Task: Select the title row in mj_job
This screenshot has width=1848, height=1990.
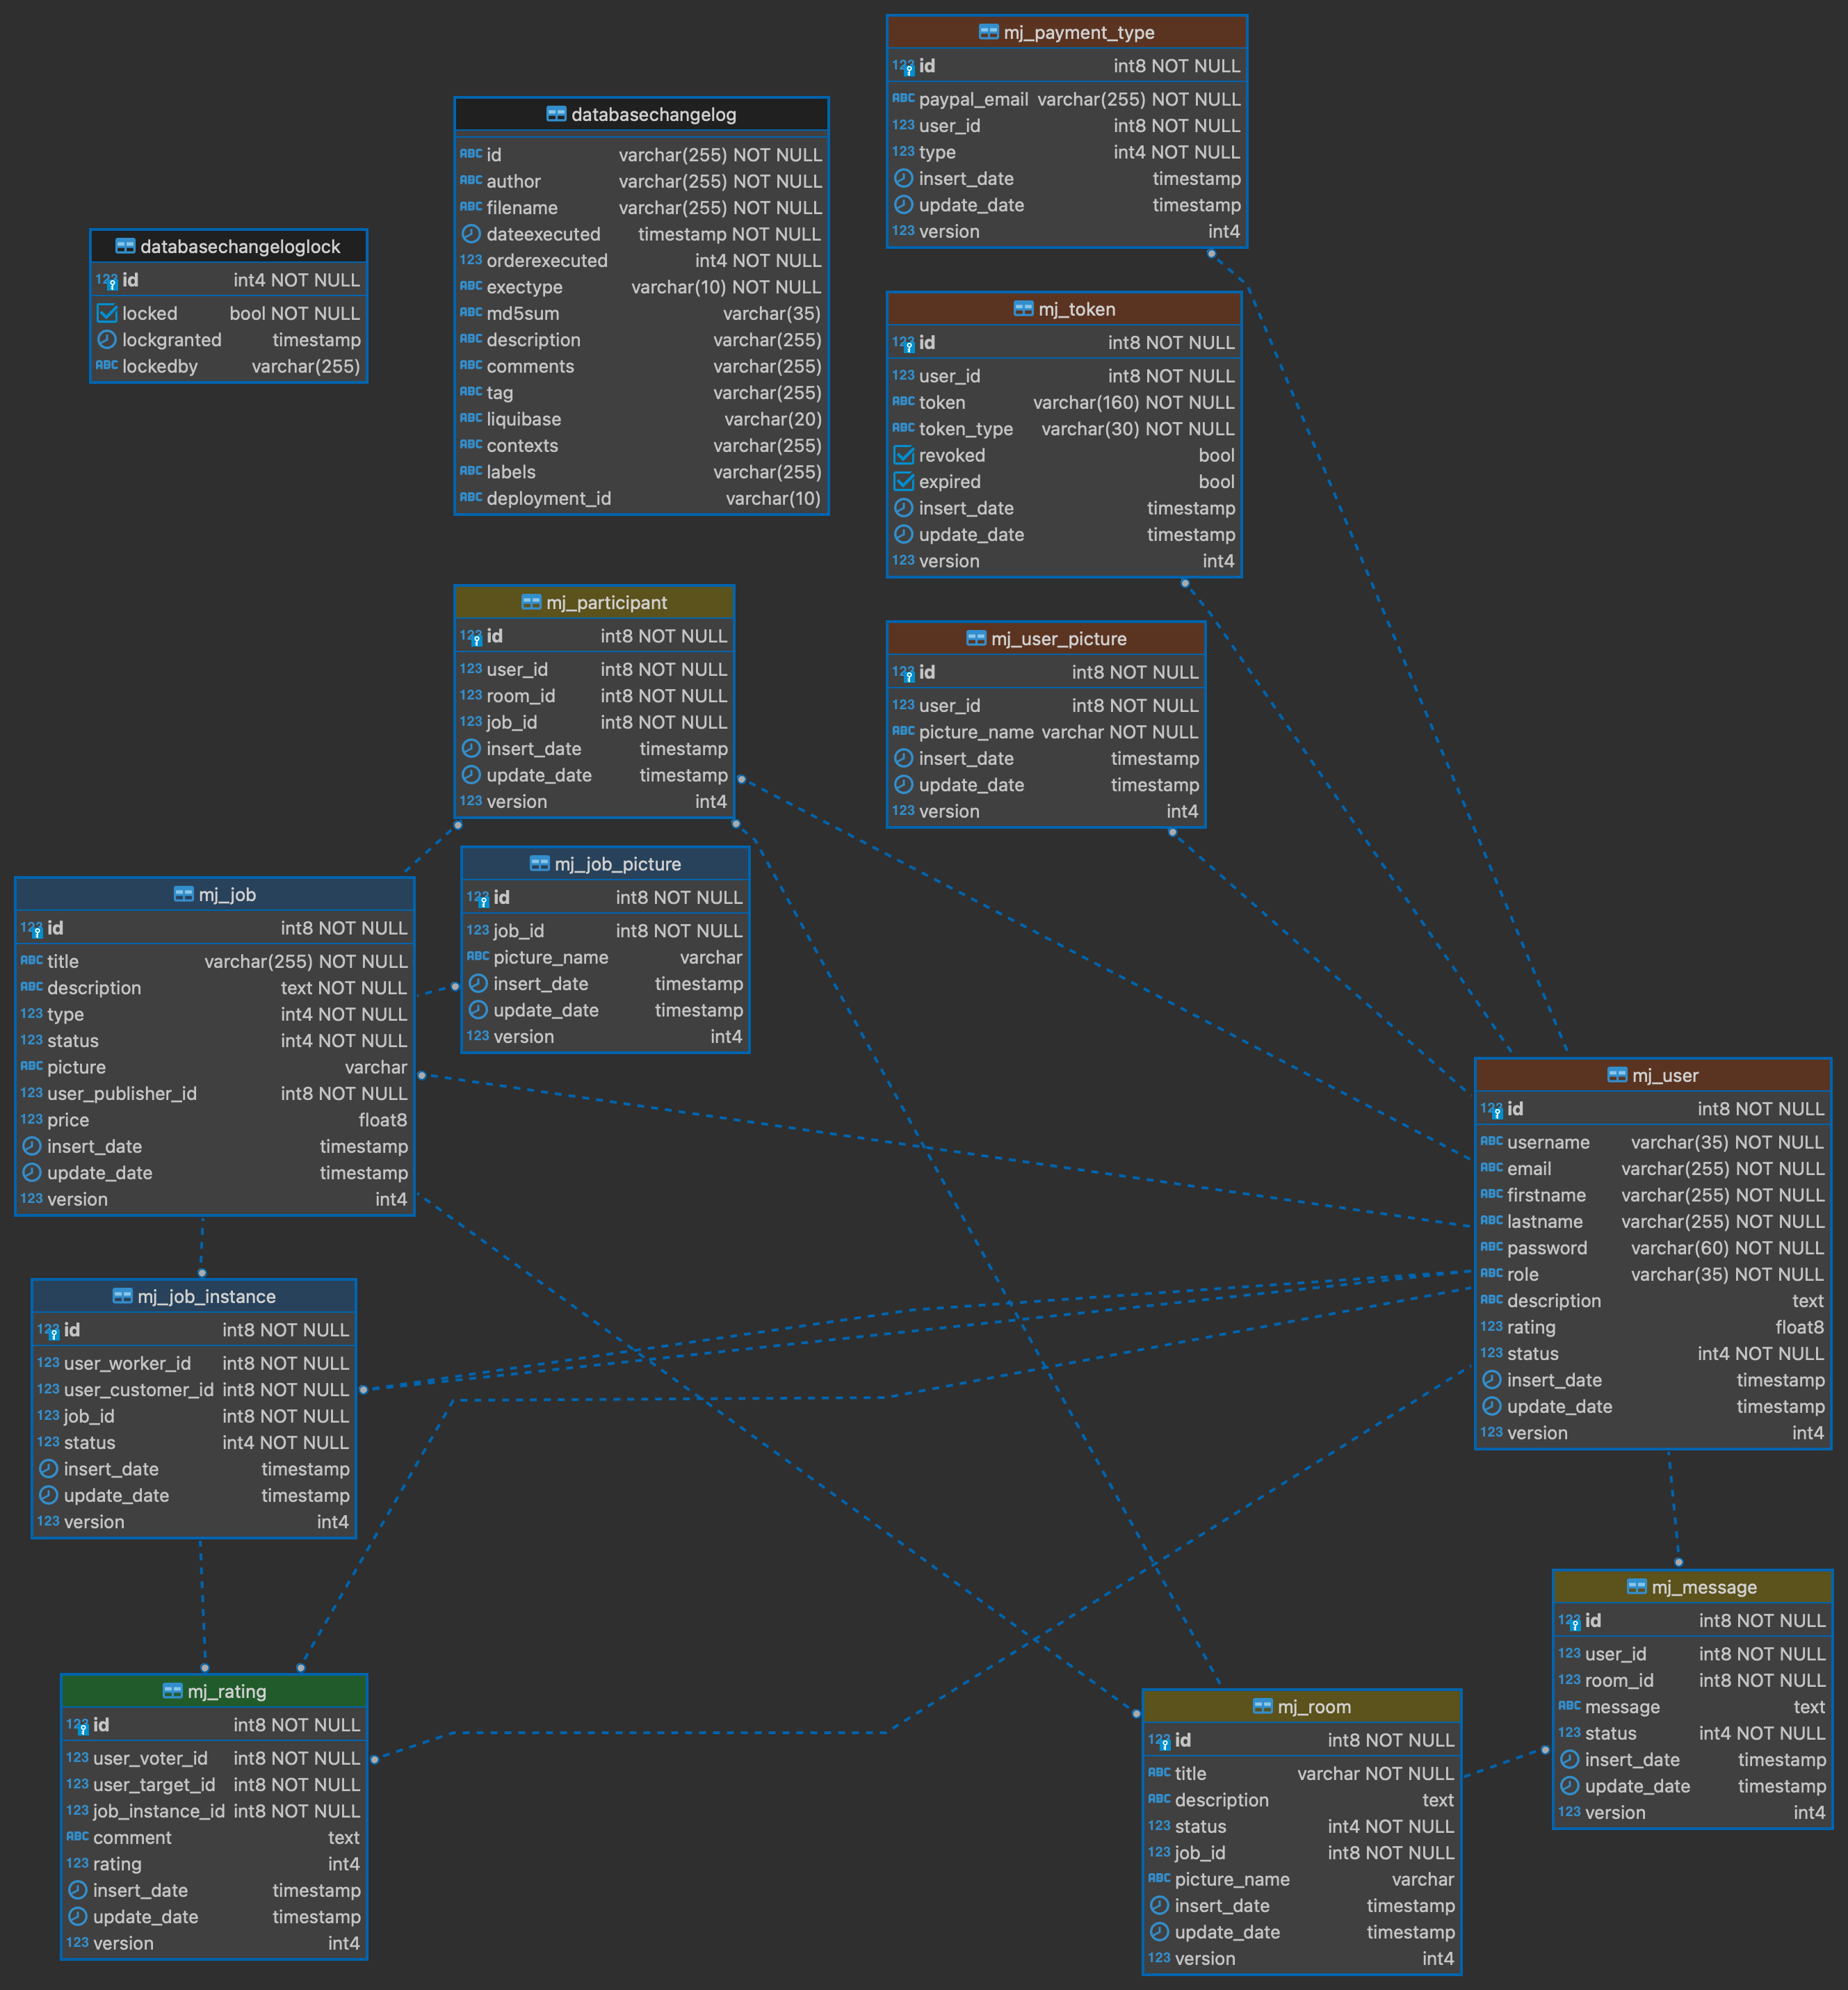Action: (214, 961)
